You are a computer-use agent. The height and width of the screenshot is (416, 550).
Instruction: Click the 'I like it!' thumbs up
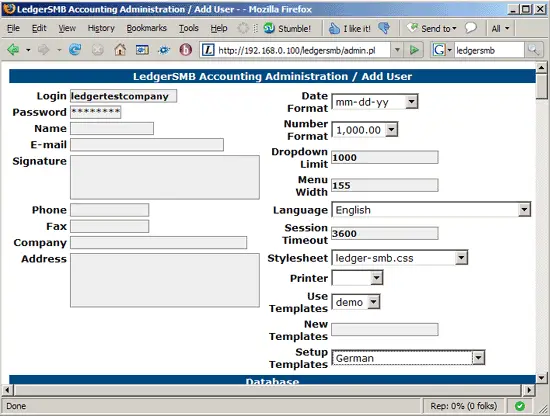coord(350,28)
